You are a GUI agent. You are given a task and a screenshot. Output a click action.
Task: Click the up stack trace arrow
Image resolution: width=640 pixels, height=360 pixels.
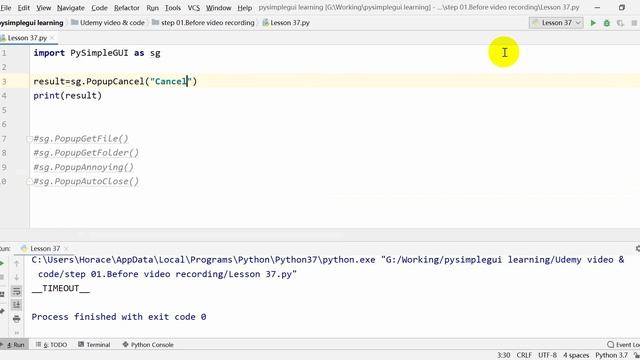click(x=16, y=264)
